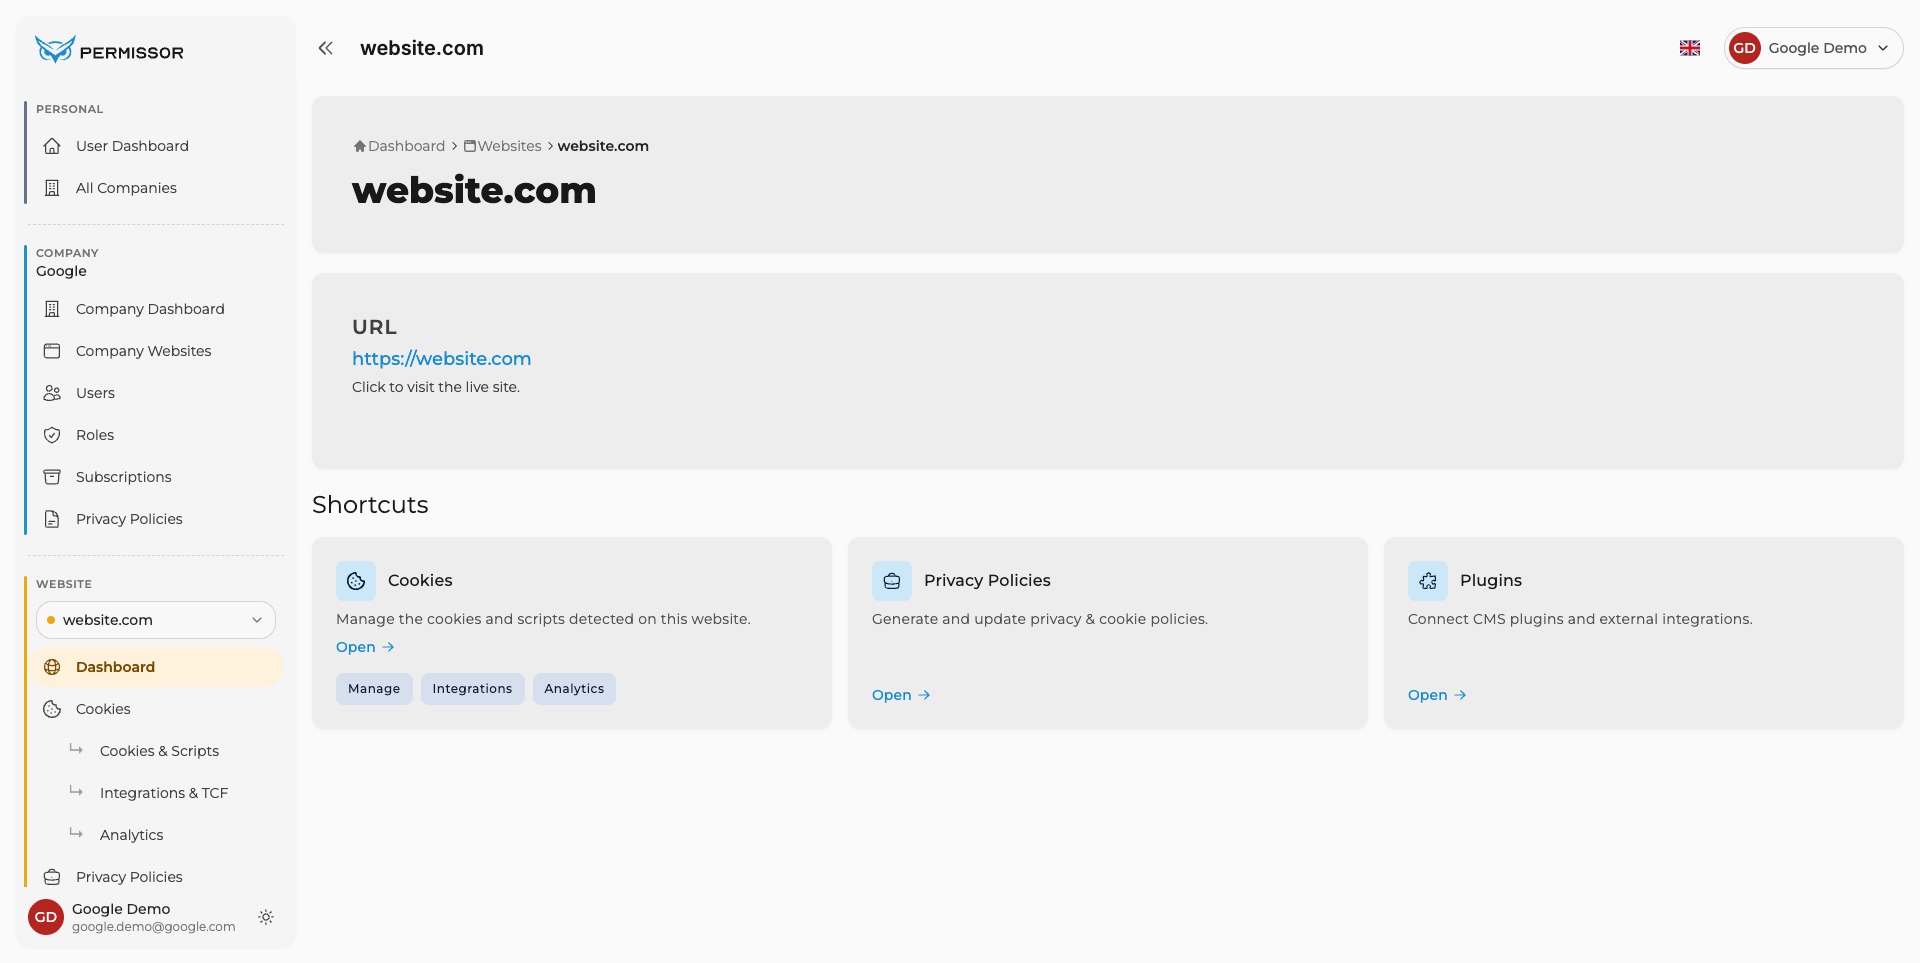This screenshot has height=963, width=1920.
Task: Click the Permissor owl logo
Action: [x=55, y=49]
